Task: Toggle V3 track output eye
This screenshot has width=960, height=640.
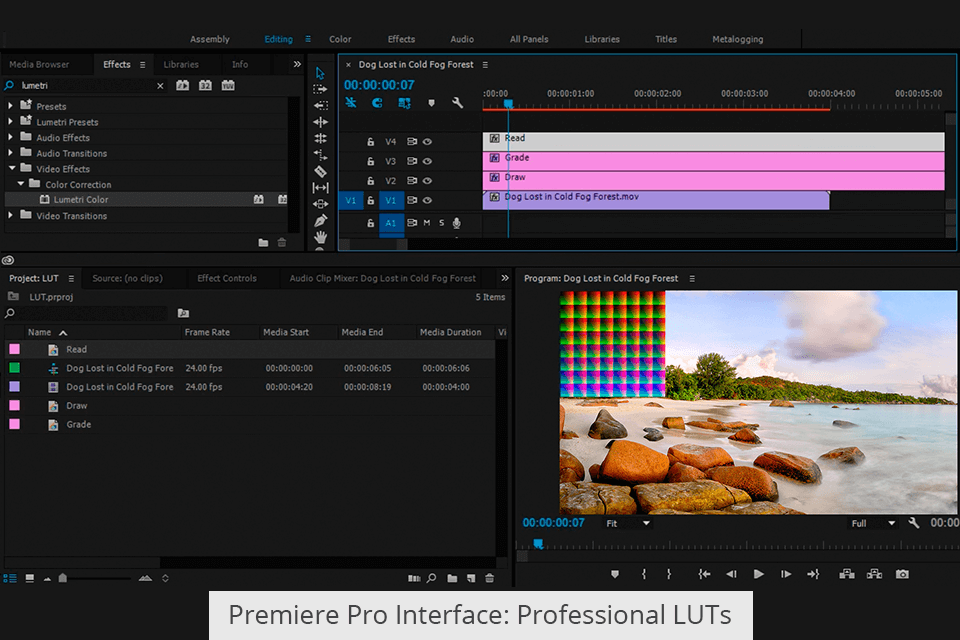Action: pos(427,161)
